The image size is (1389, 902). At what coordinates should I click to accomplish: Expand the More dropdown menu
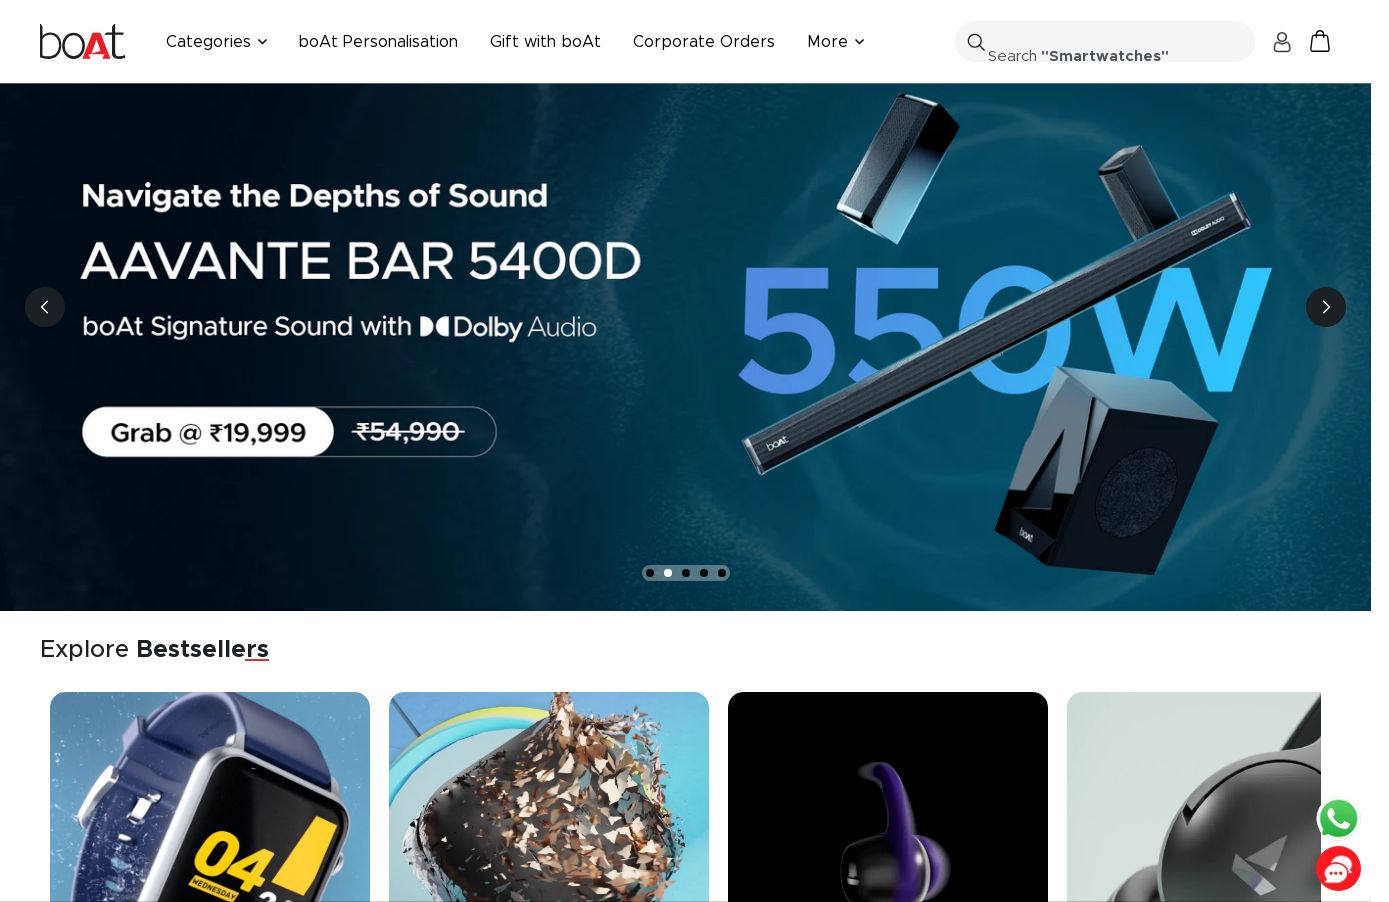(x=836, y=41)
